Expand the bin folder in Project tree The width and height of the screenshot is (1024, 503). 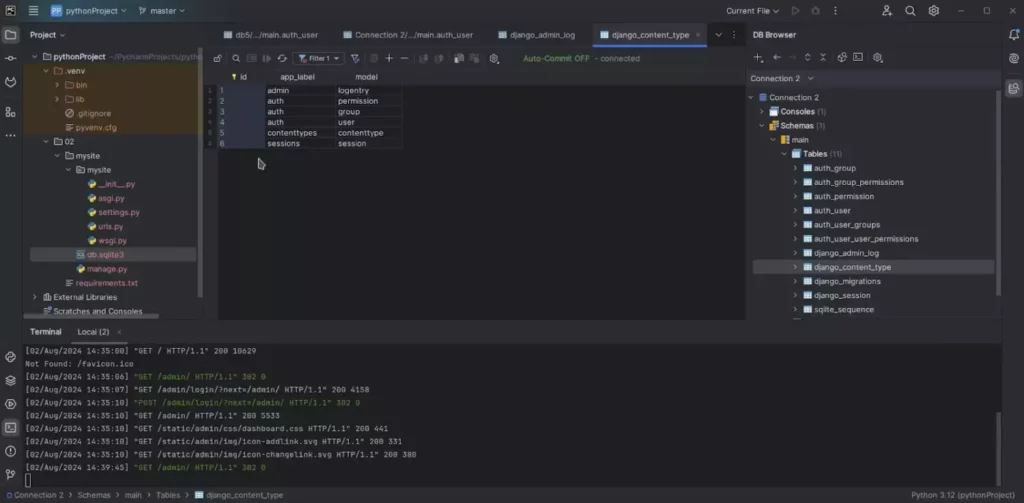pyautogui.click(x=57, y=85)
